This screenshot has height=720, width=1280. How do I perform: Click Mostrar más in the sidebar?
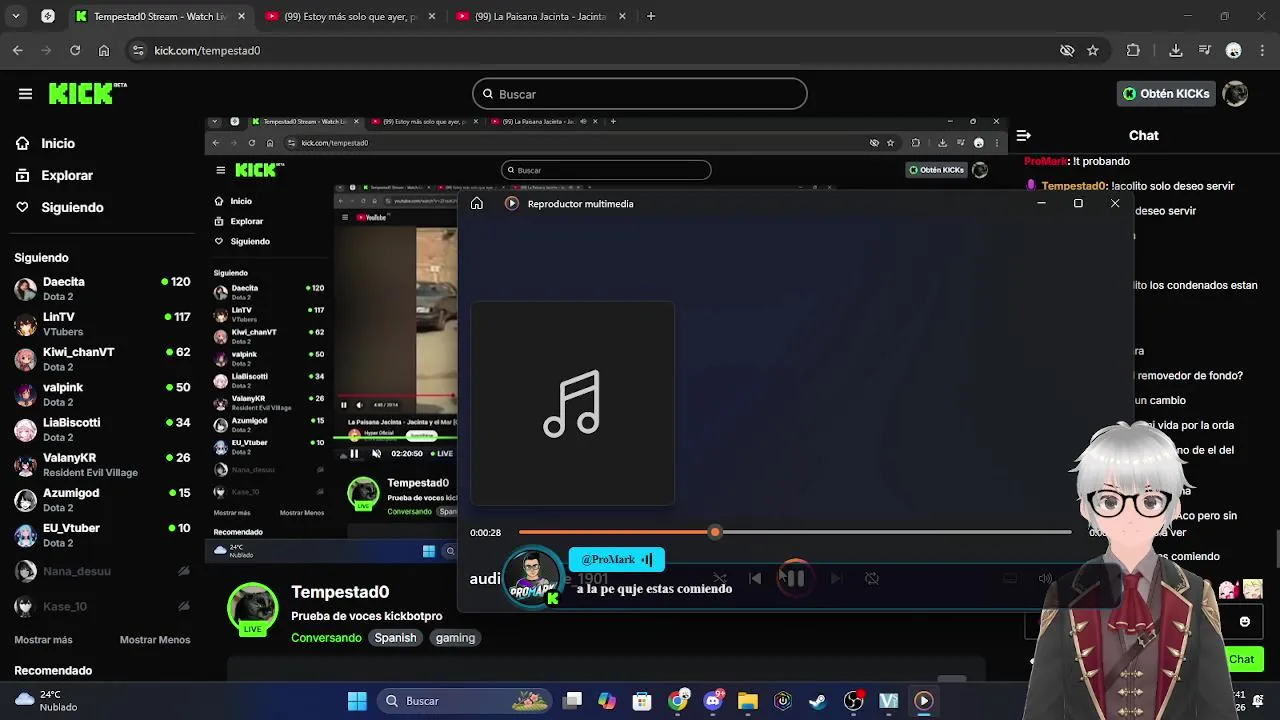(x=43, y=640)
